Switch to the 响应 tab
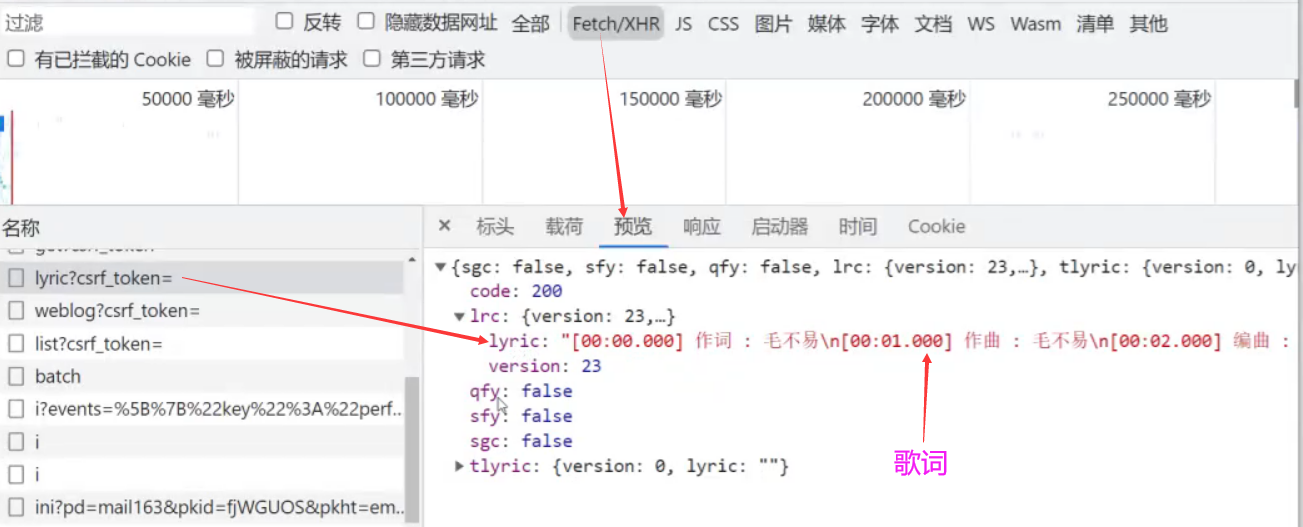The width and height of the screenshot is (1303, 527). (x=702, y=227)
